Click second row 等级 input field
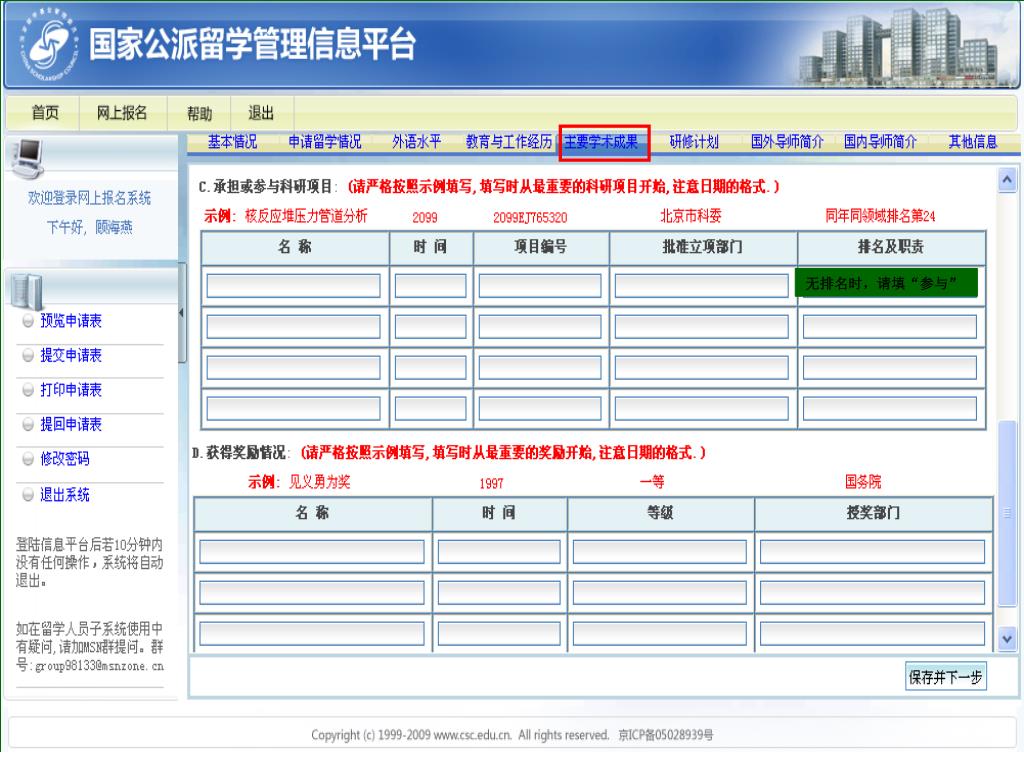1024x768 pixels. pyautogui.click(x=660, y=593)
